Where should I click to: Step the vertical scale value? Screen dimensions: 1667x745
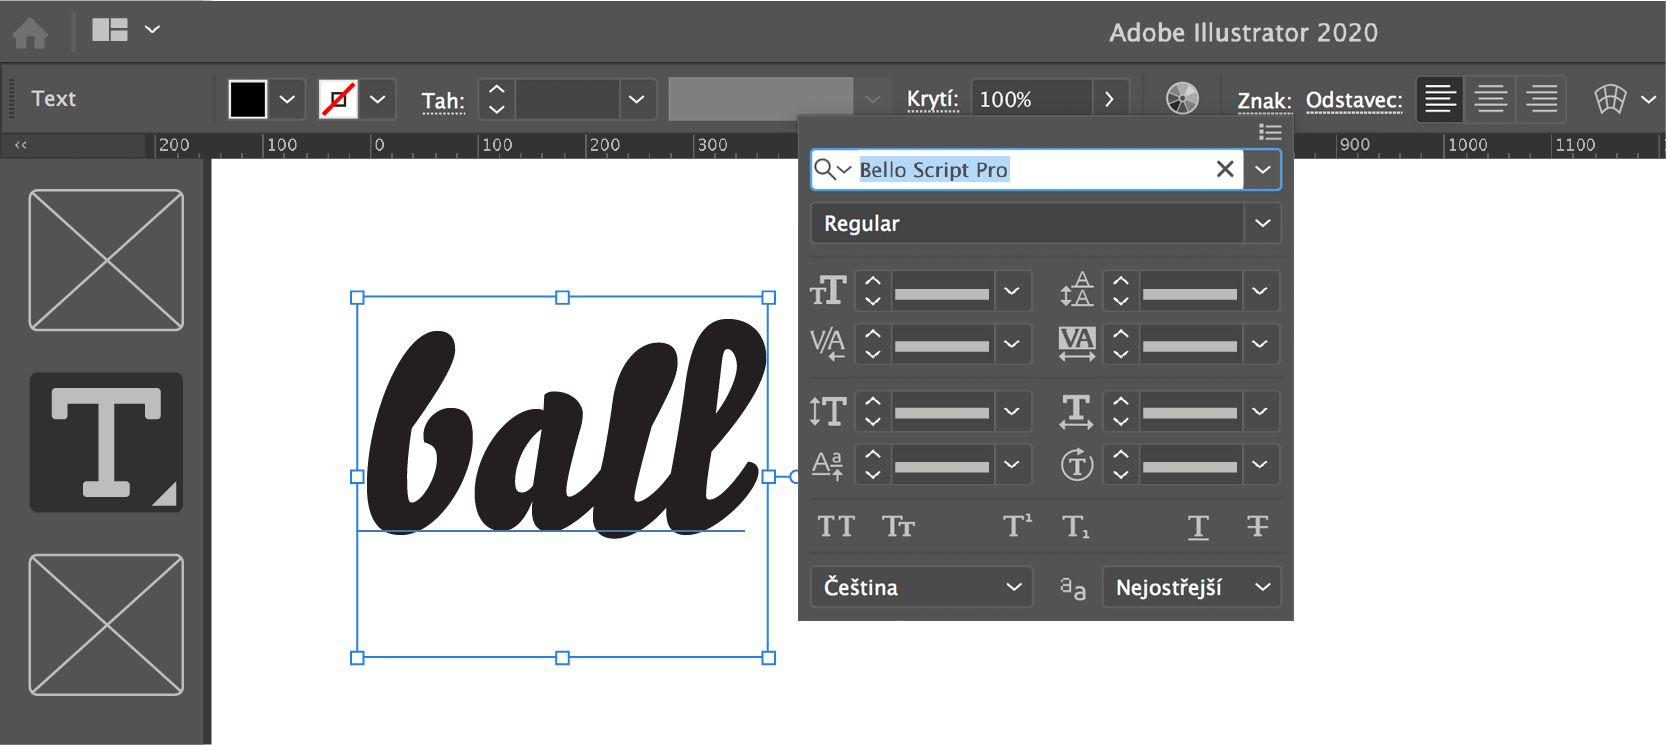coord(873,411)
